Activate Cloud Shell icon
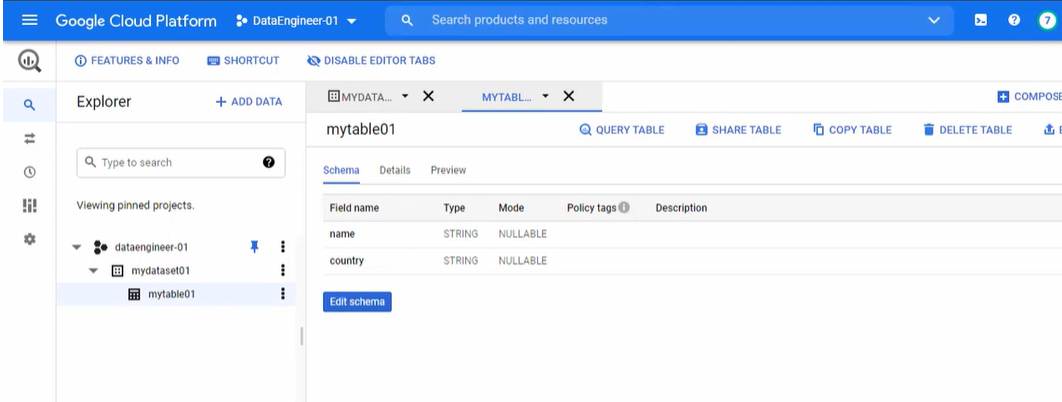The image size is (1062, 402). (x=980, y=20)
